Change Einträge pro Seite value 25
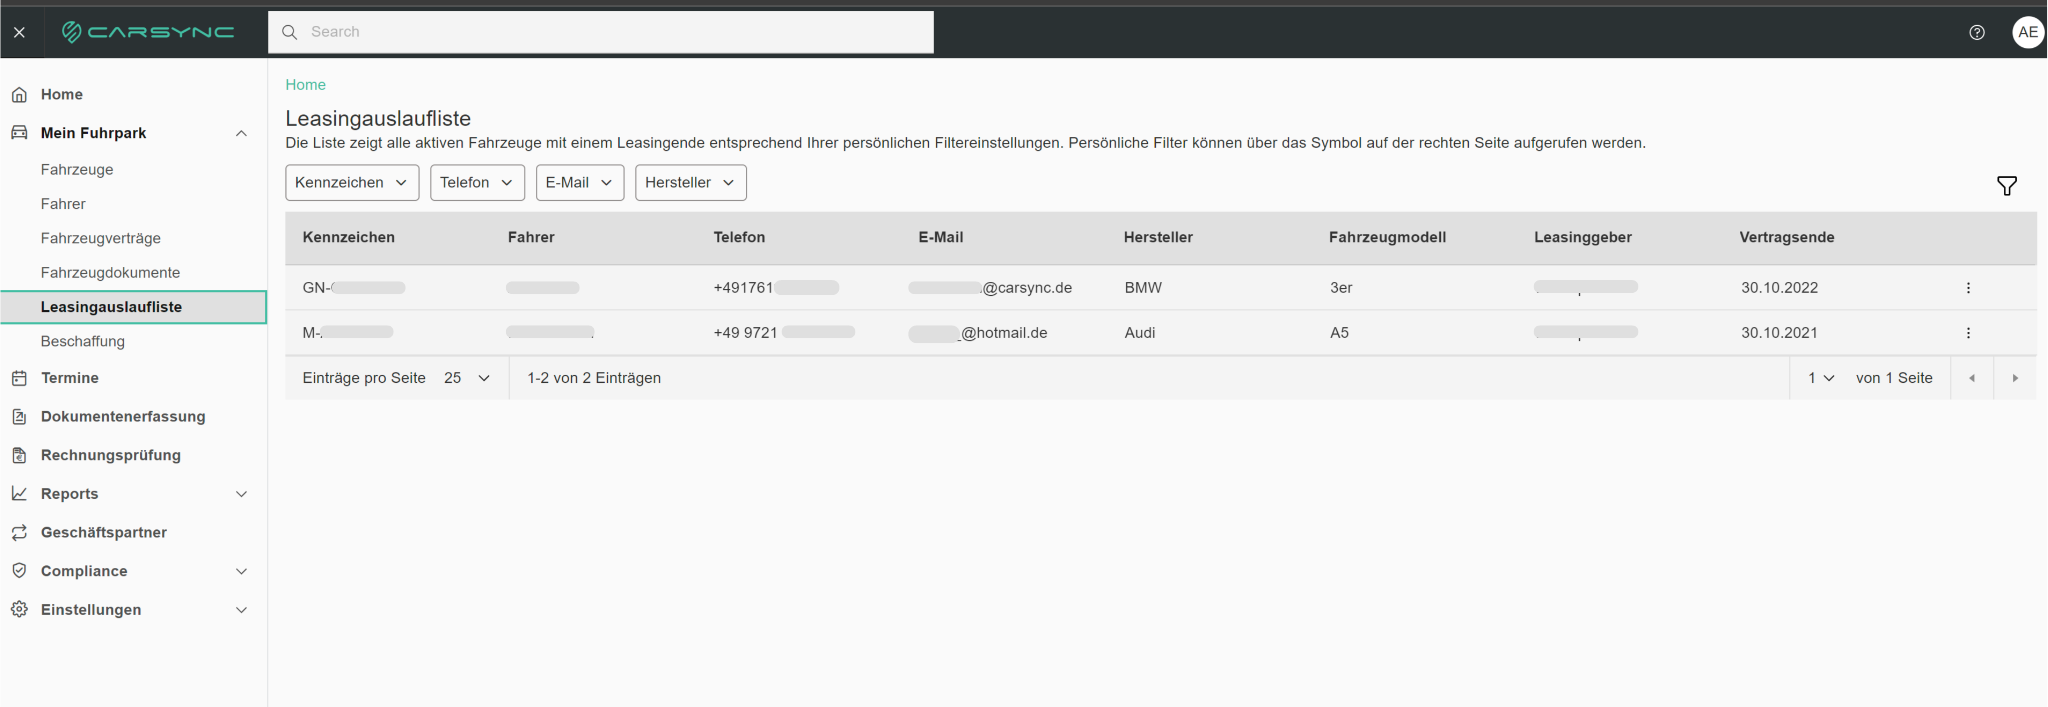Screen dimensions: 2048x707 pyautogui.click(x=467, y=378)
